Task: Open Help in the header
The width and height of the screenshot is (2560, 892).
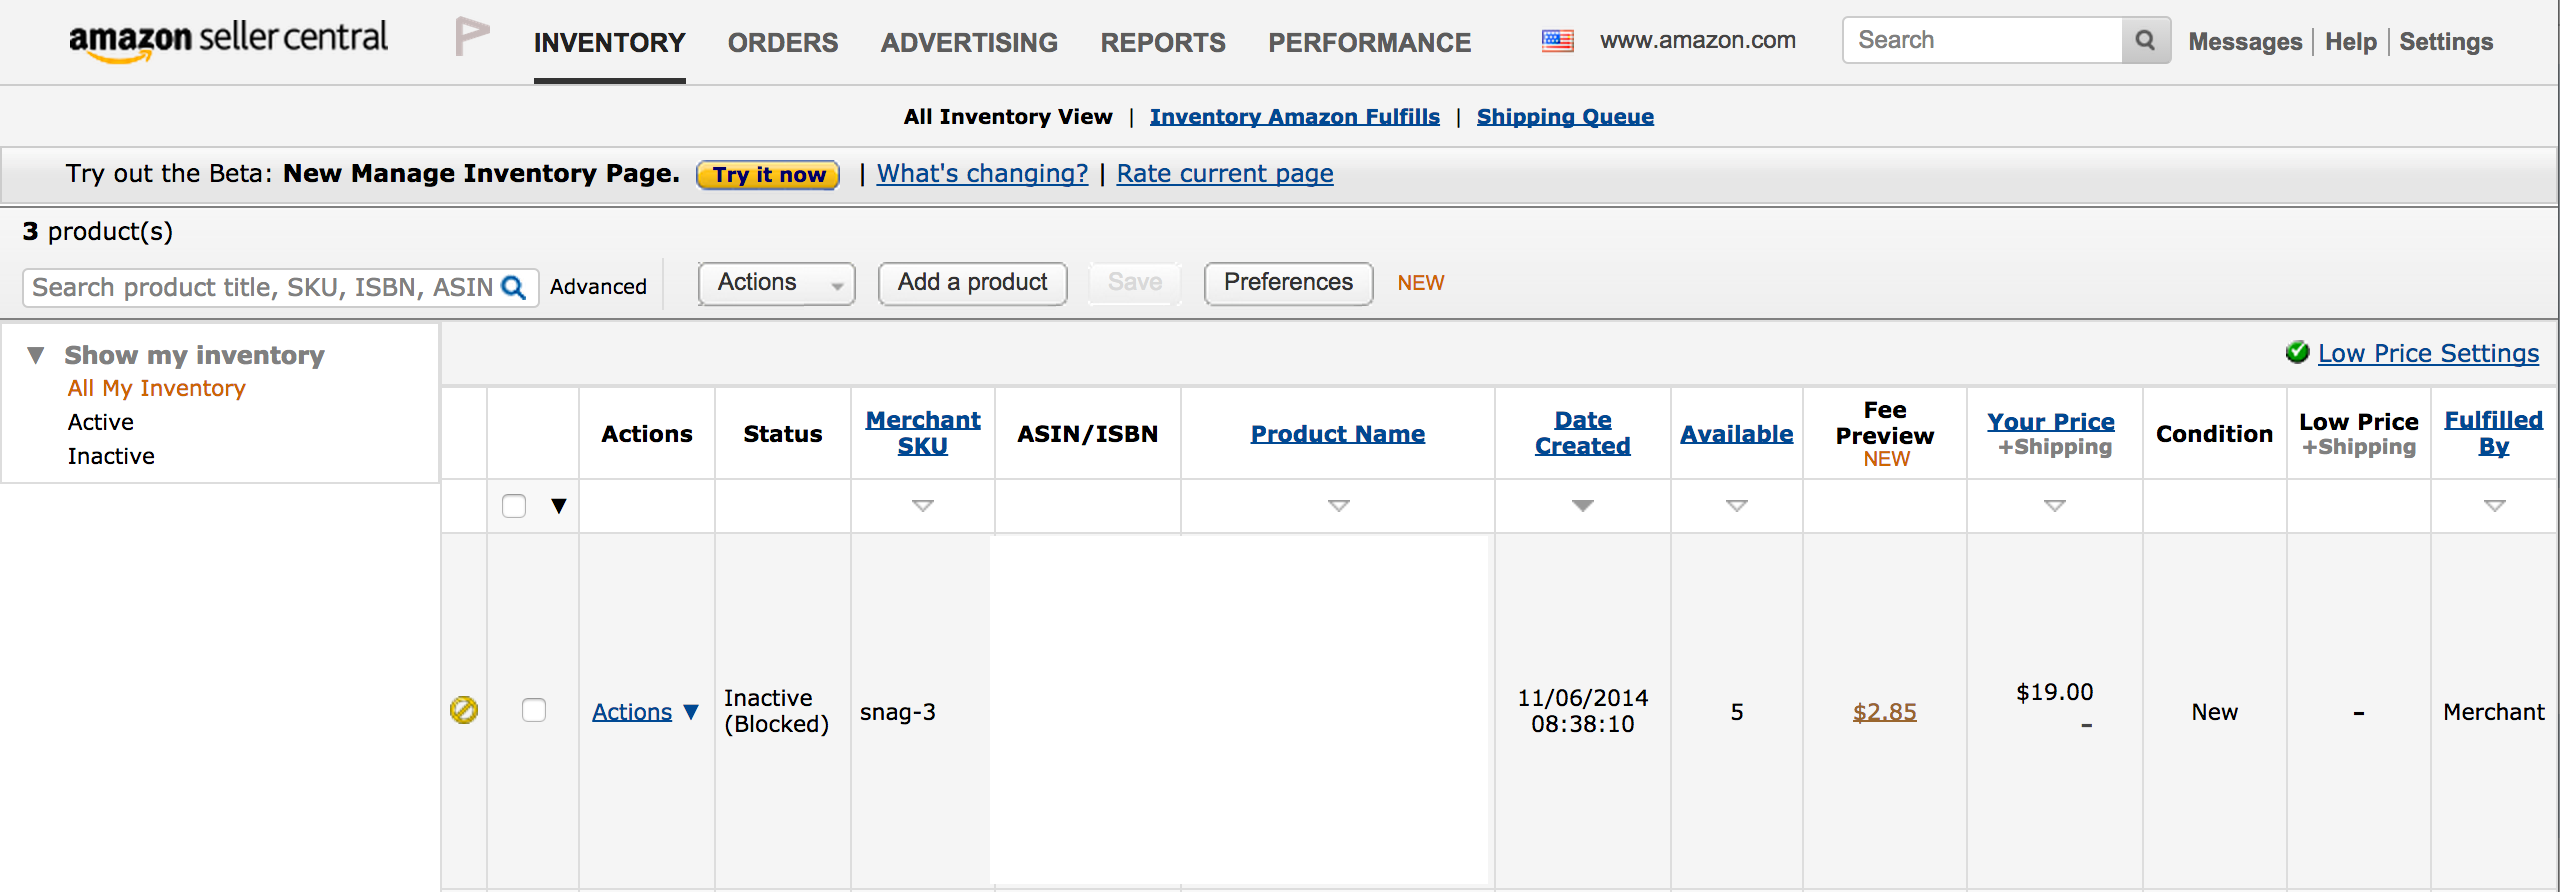Action: (2350, 42)
